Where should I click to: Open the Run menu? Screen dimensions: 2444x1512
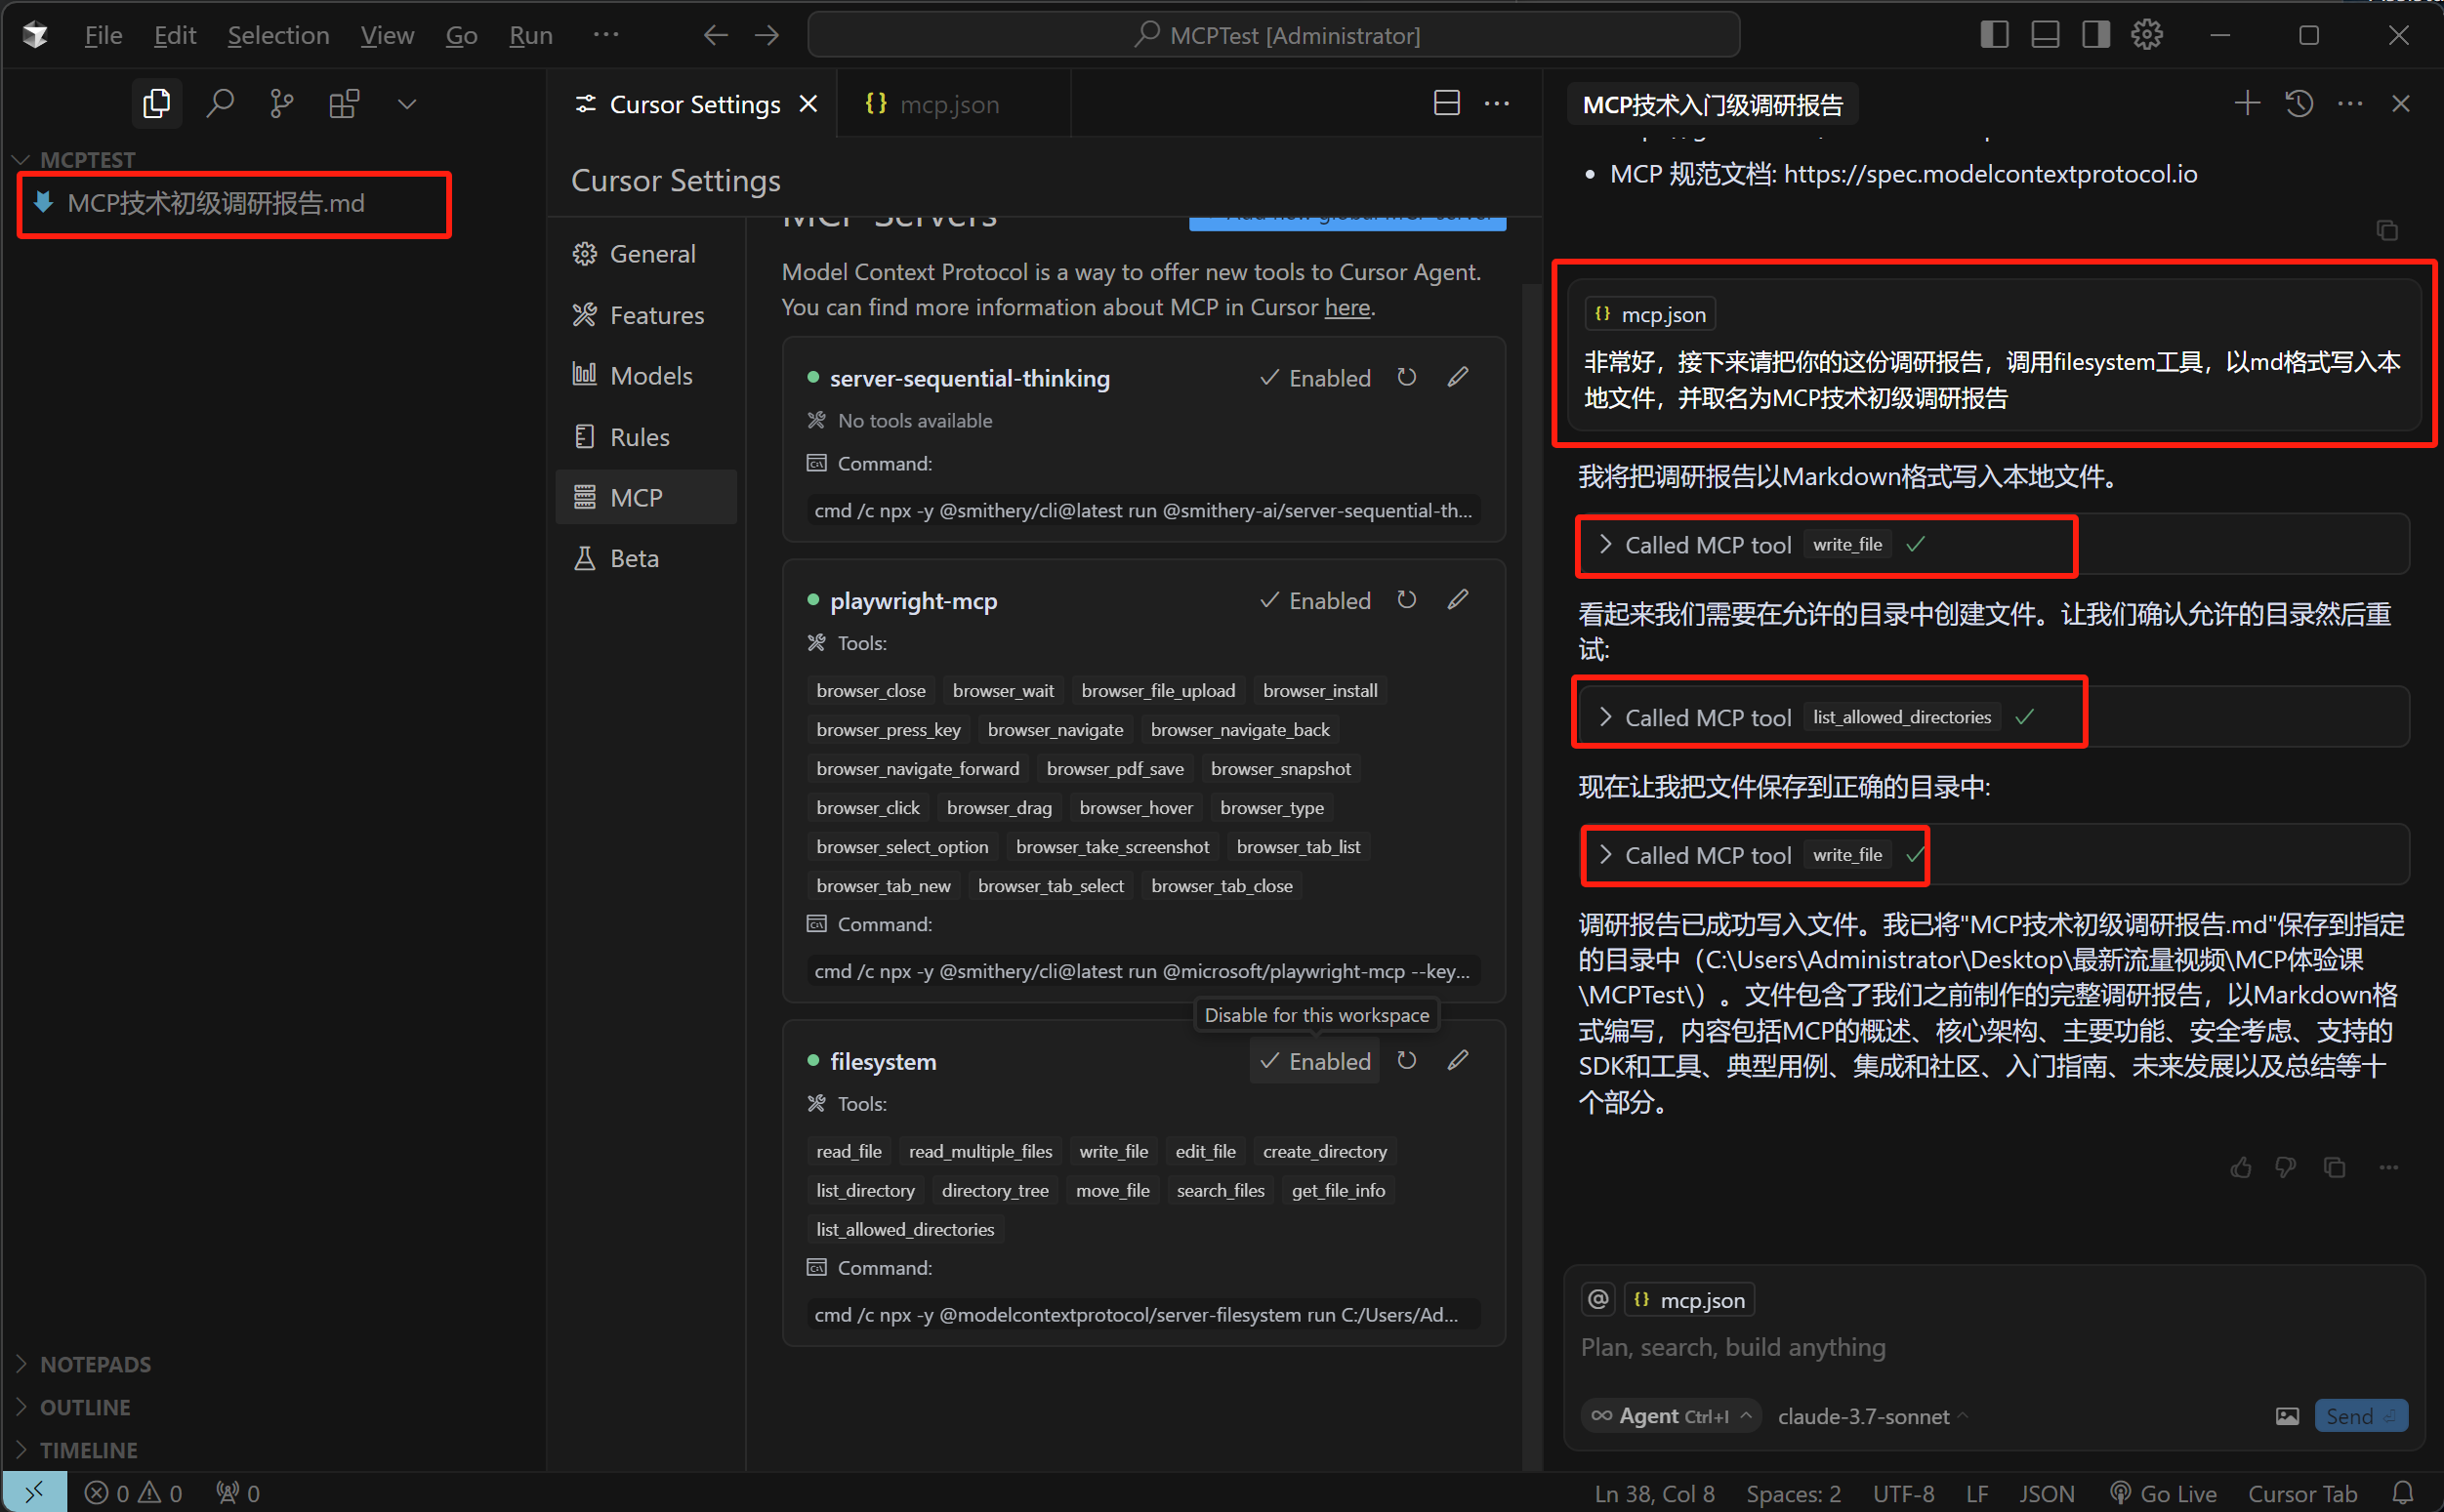pos(531,35)
